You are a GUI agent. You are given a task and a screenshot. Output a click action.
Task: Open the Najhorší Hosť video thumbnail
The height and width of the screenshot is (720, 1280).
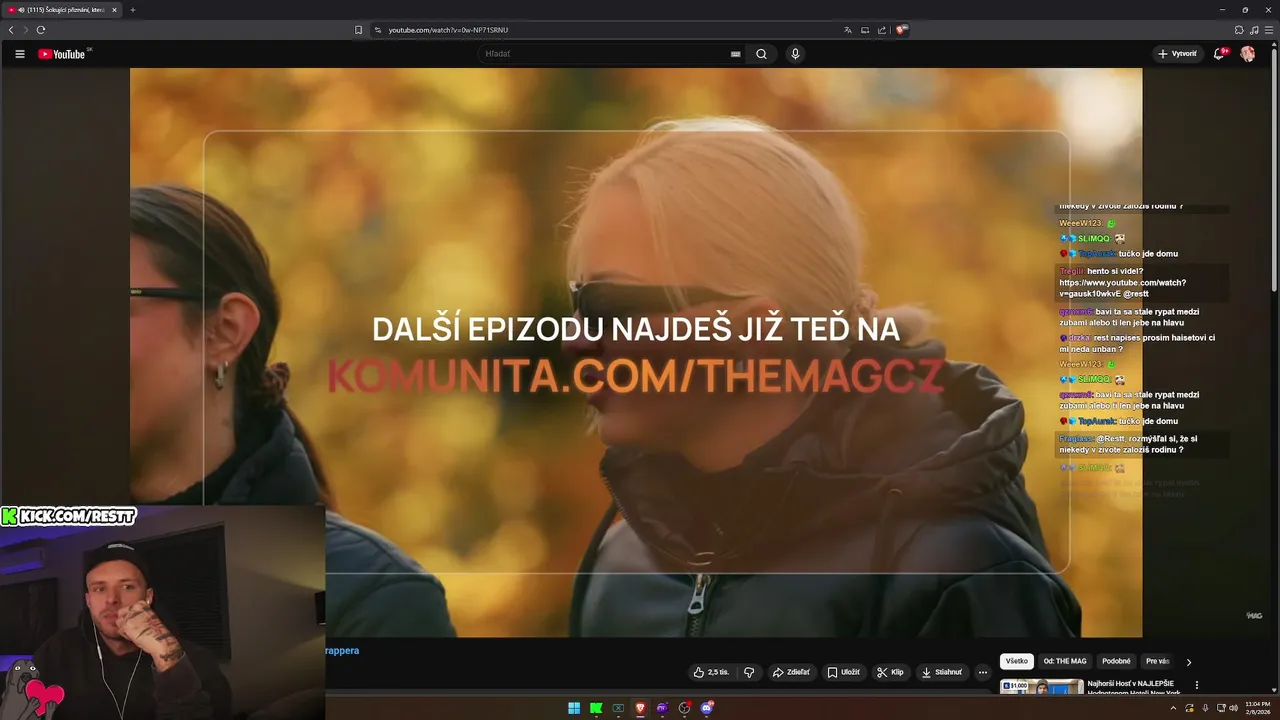click(x=1041, y=686)
